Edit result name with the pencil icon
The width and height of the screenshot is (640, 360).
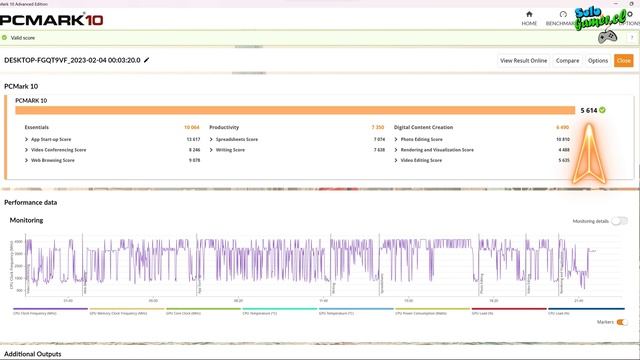[147, 60]
